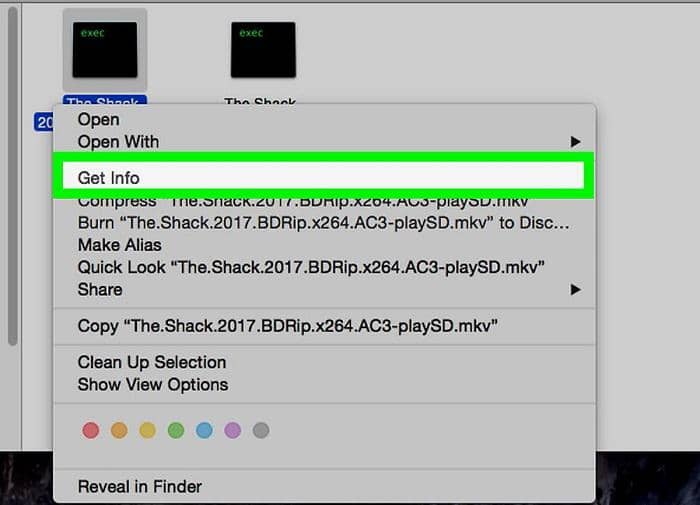Viewport: 700px width, 505px height.
Task: Select Burn to Disc menu entry
Action: 325,223
